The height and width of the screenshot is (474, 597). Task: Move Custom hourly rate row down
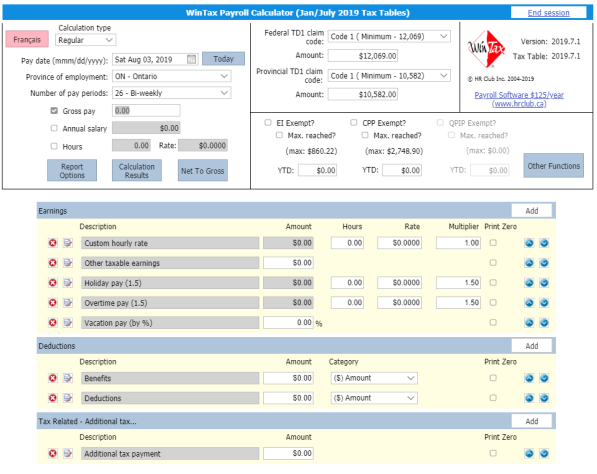544,243
